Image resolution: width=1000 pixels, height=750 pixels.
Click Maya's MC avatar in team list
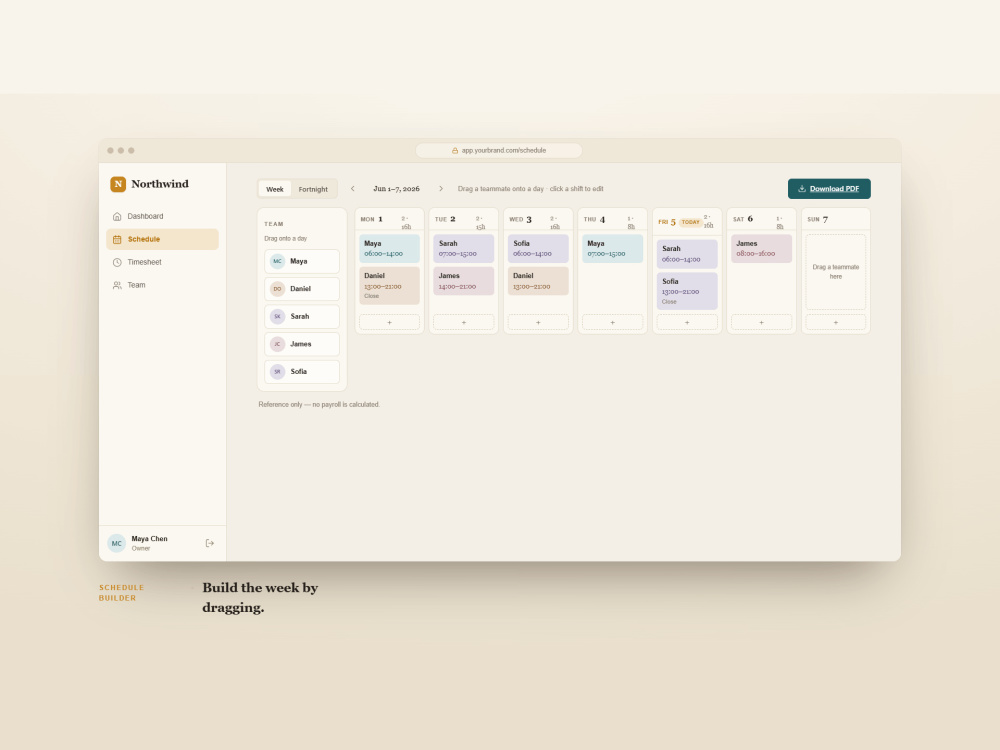(277, 261)
